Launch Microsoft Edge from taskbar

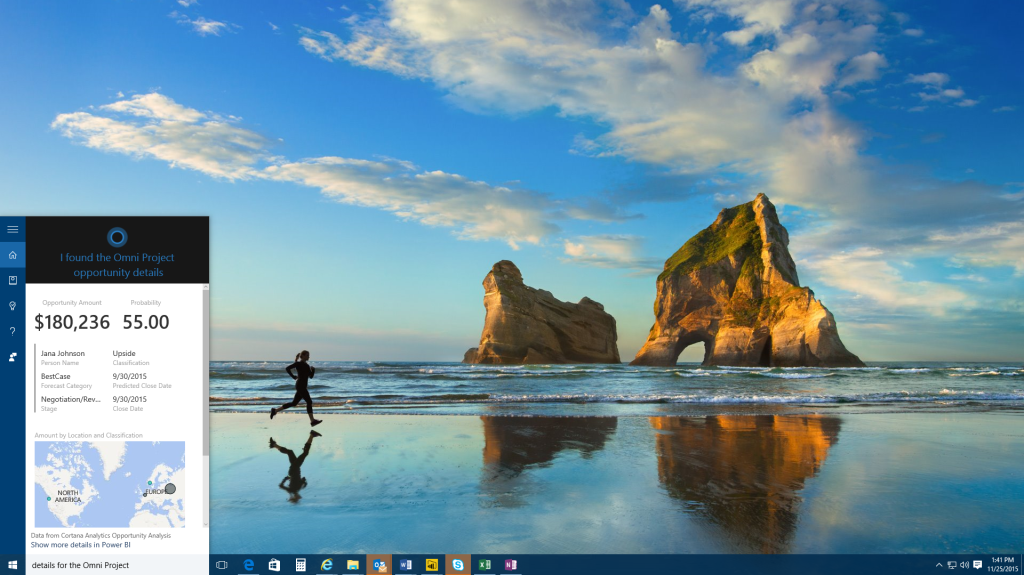(248, 565)
